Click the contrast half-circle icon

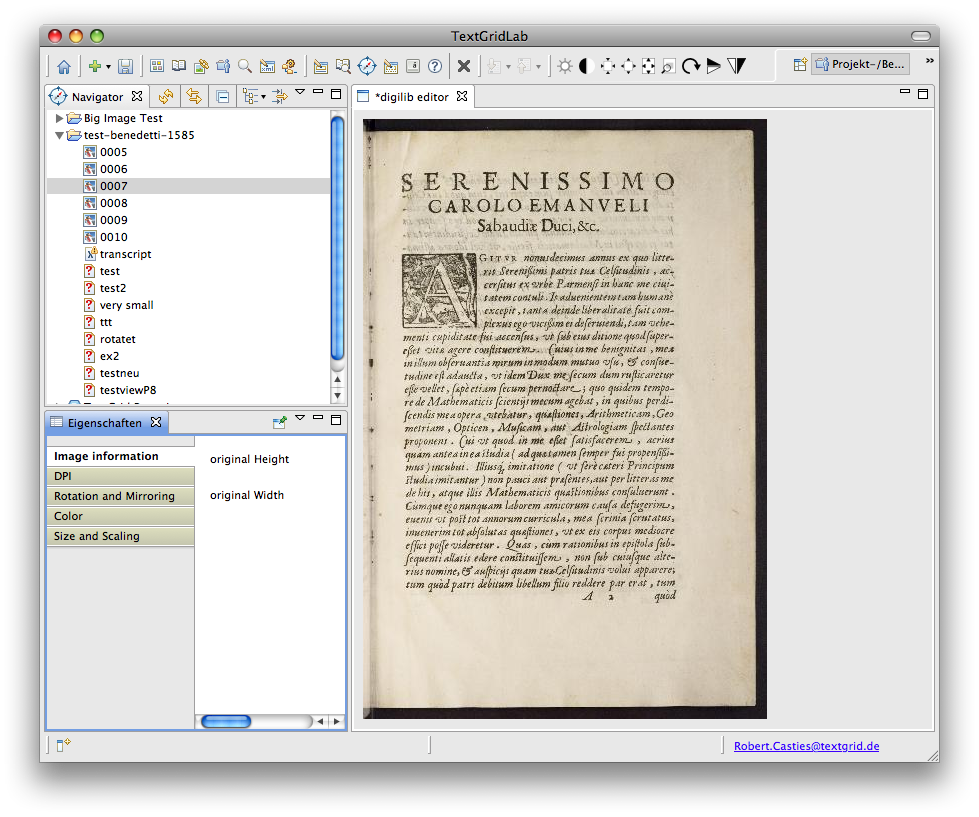586,67
